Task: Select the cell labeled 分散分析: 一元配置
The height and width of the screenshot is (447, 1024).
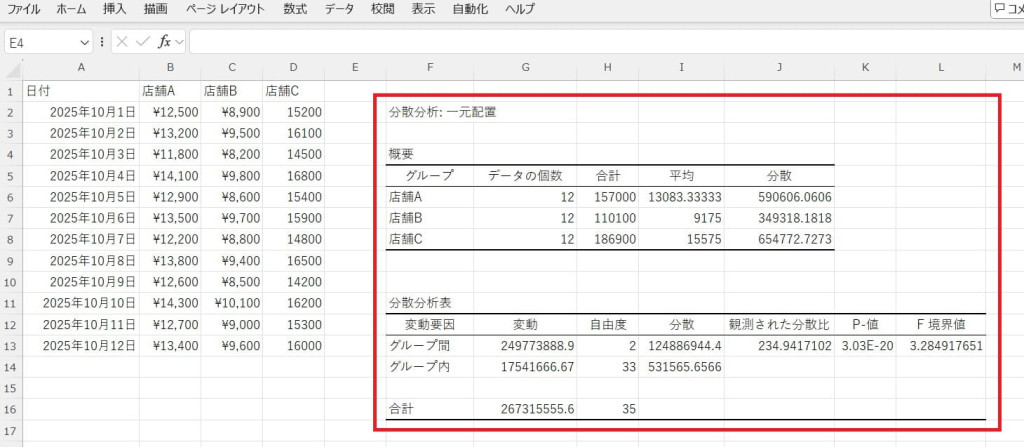Action: 443,111
